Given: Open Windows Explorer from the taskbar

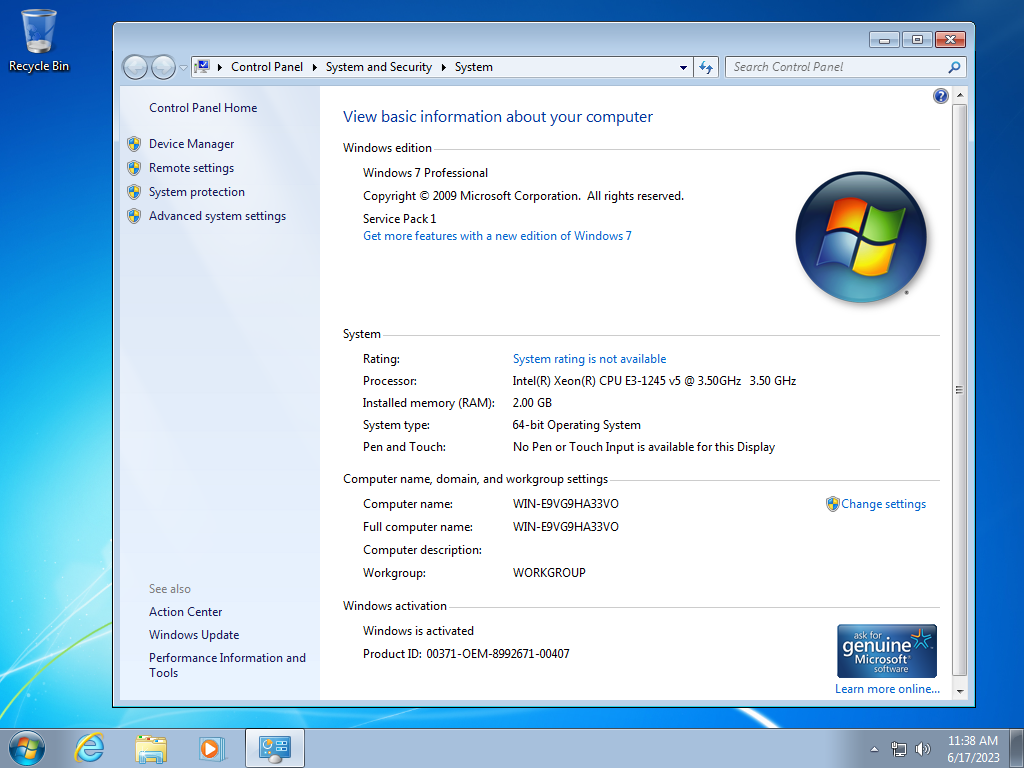Looking at the screenshot, I should point(151,748).
